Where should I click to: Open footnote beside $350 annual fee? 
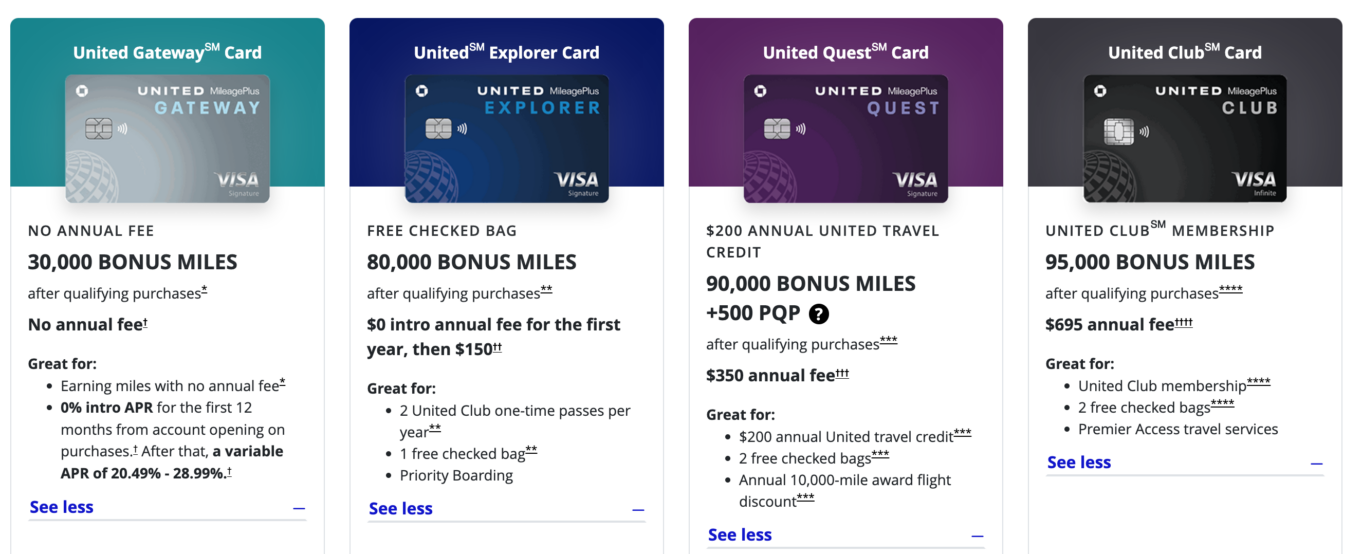coord(842,373)
